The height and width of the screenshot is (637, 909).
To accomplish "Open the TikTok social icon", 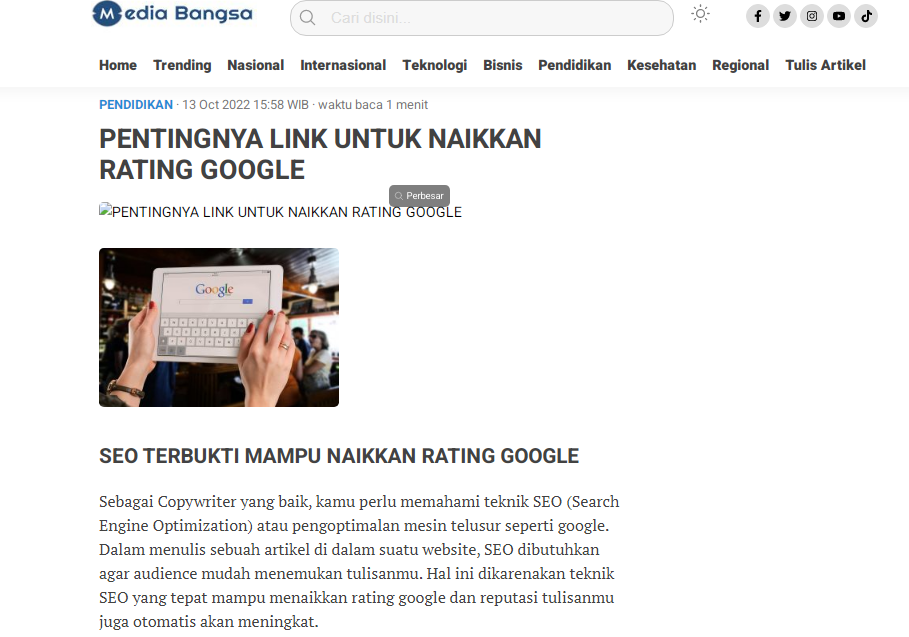I will click(x=866, y=16).
